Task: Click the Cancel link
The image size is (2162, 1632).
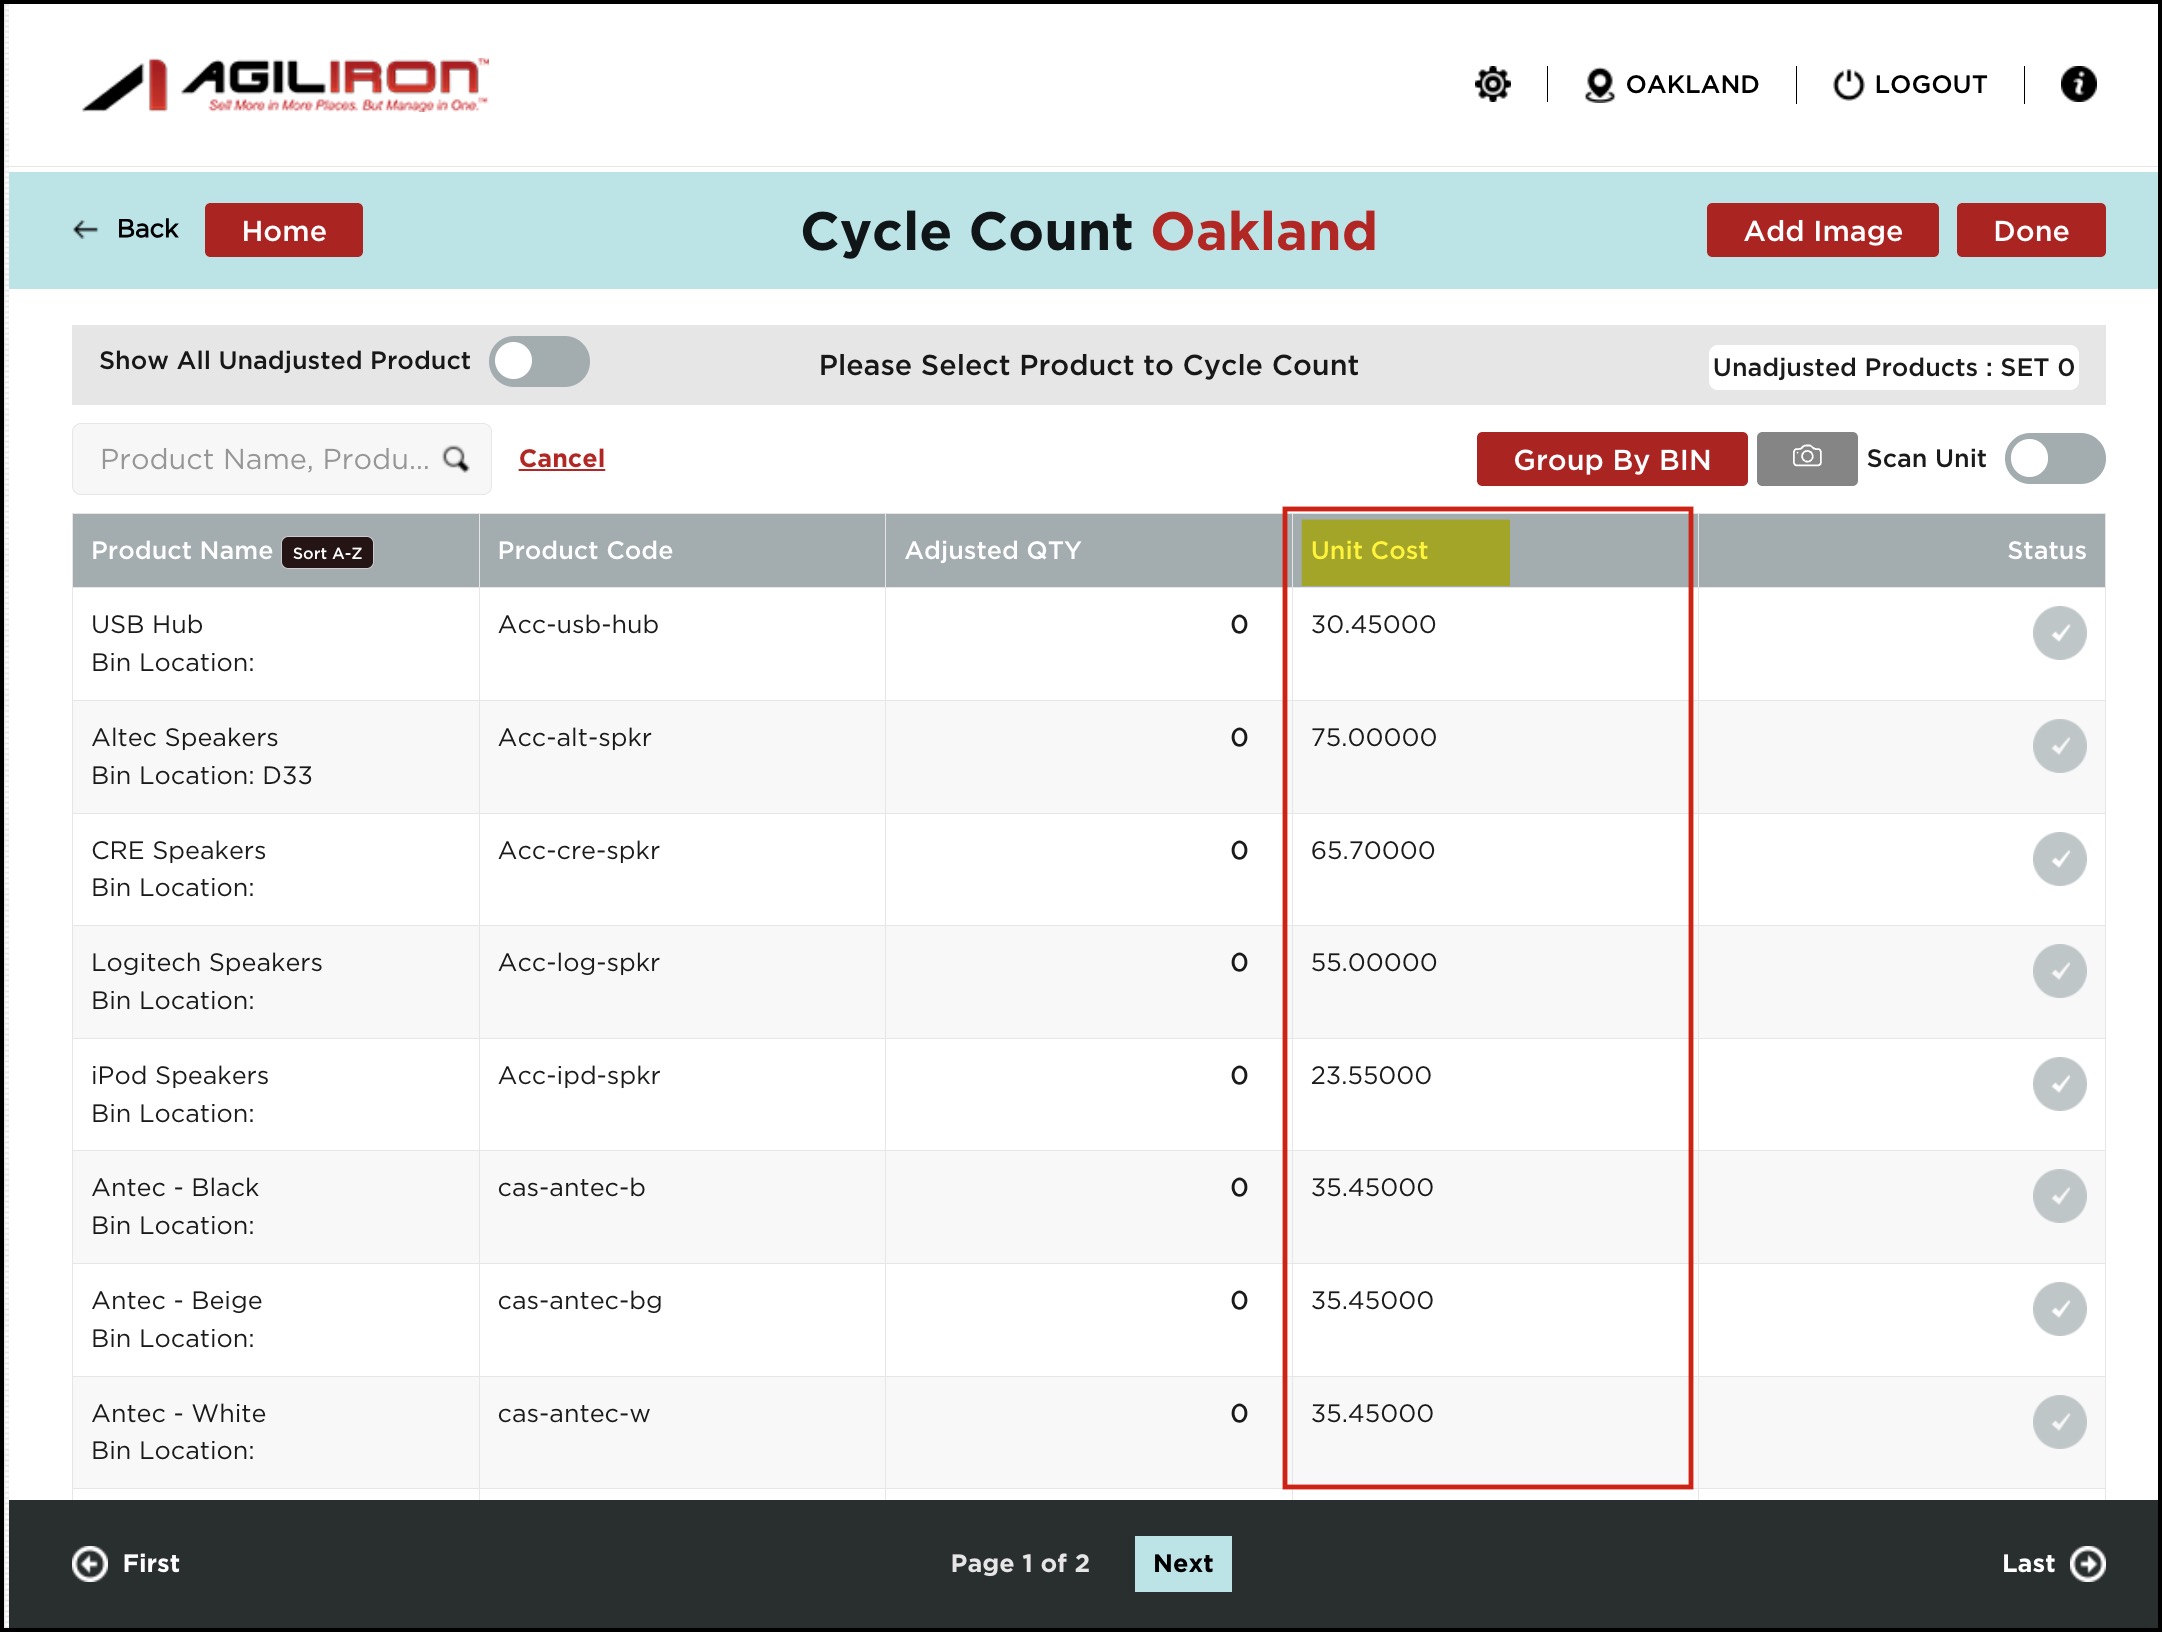Action: point(561,458)
